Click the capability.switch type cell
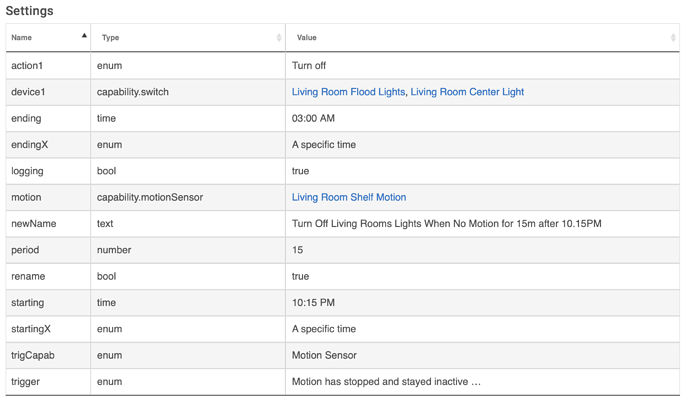 tap(188, 92)
